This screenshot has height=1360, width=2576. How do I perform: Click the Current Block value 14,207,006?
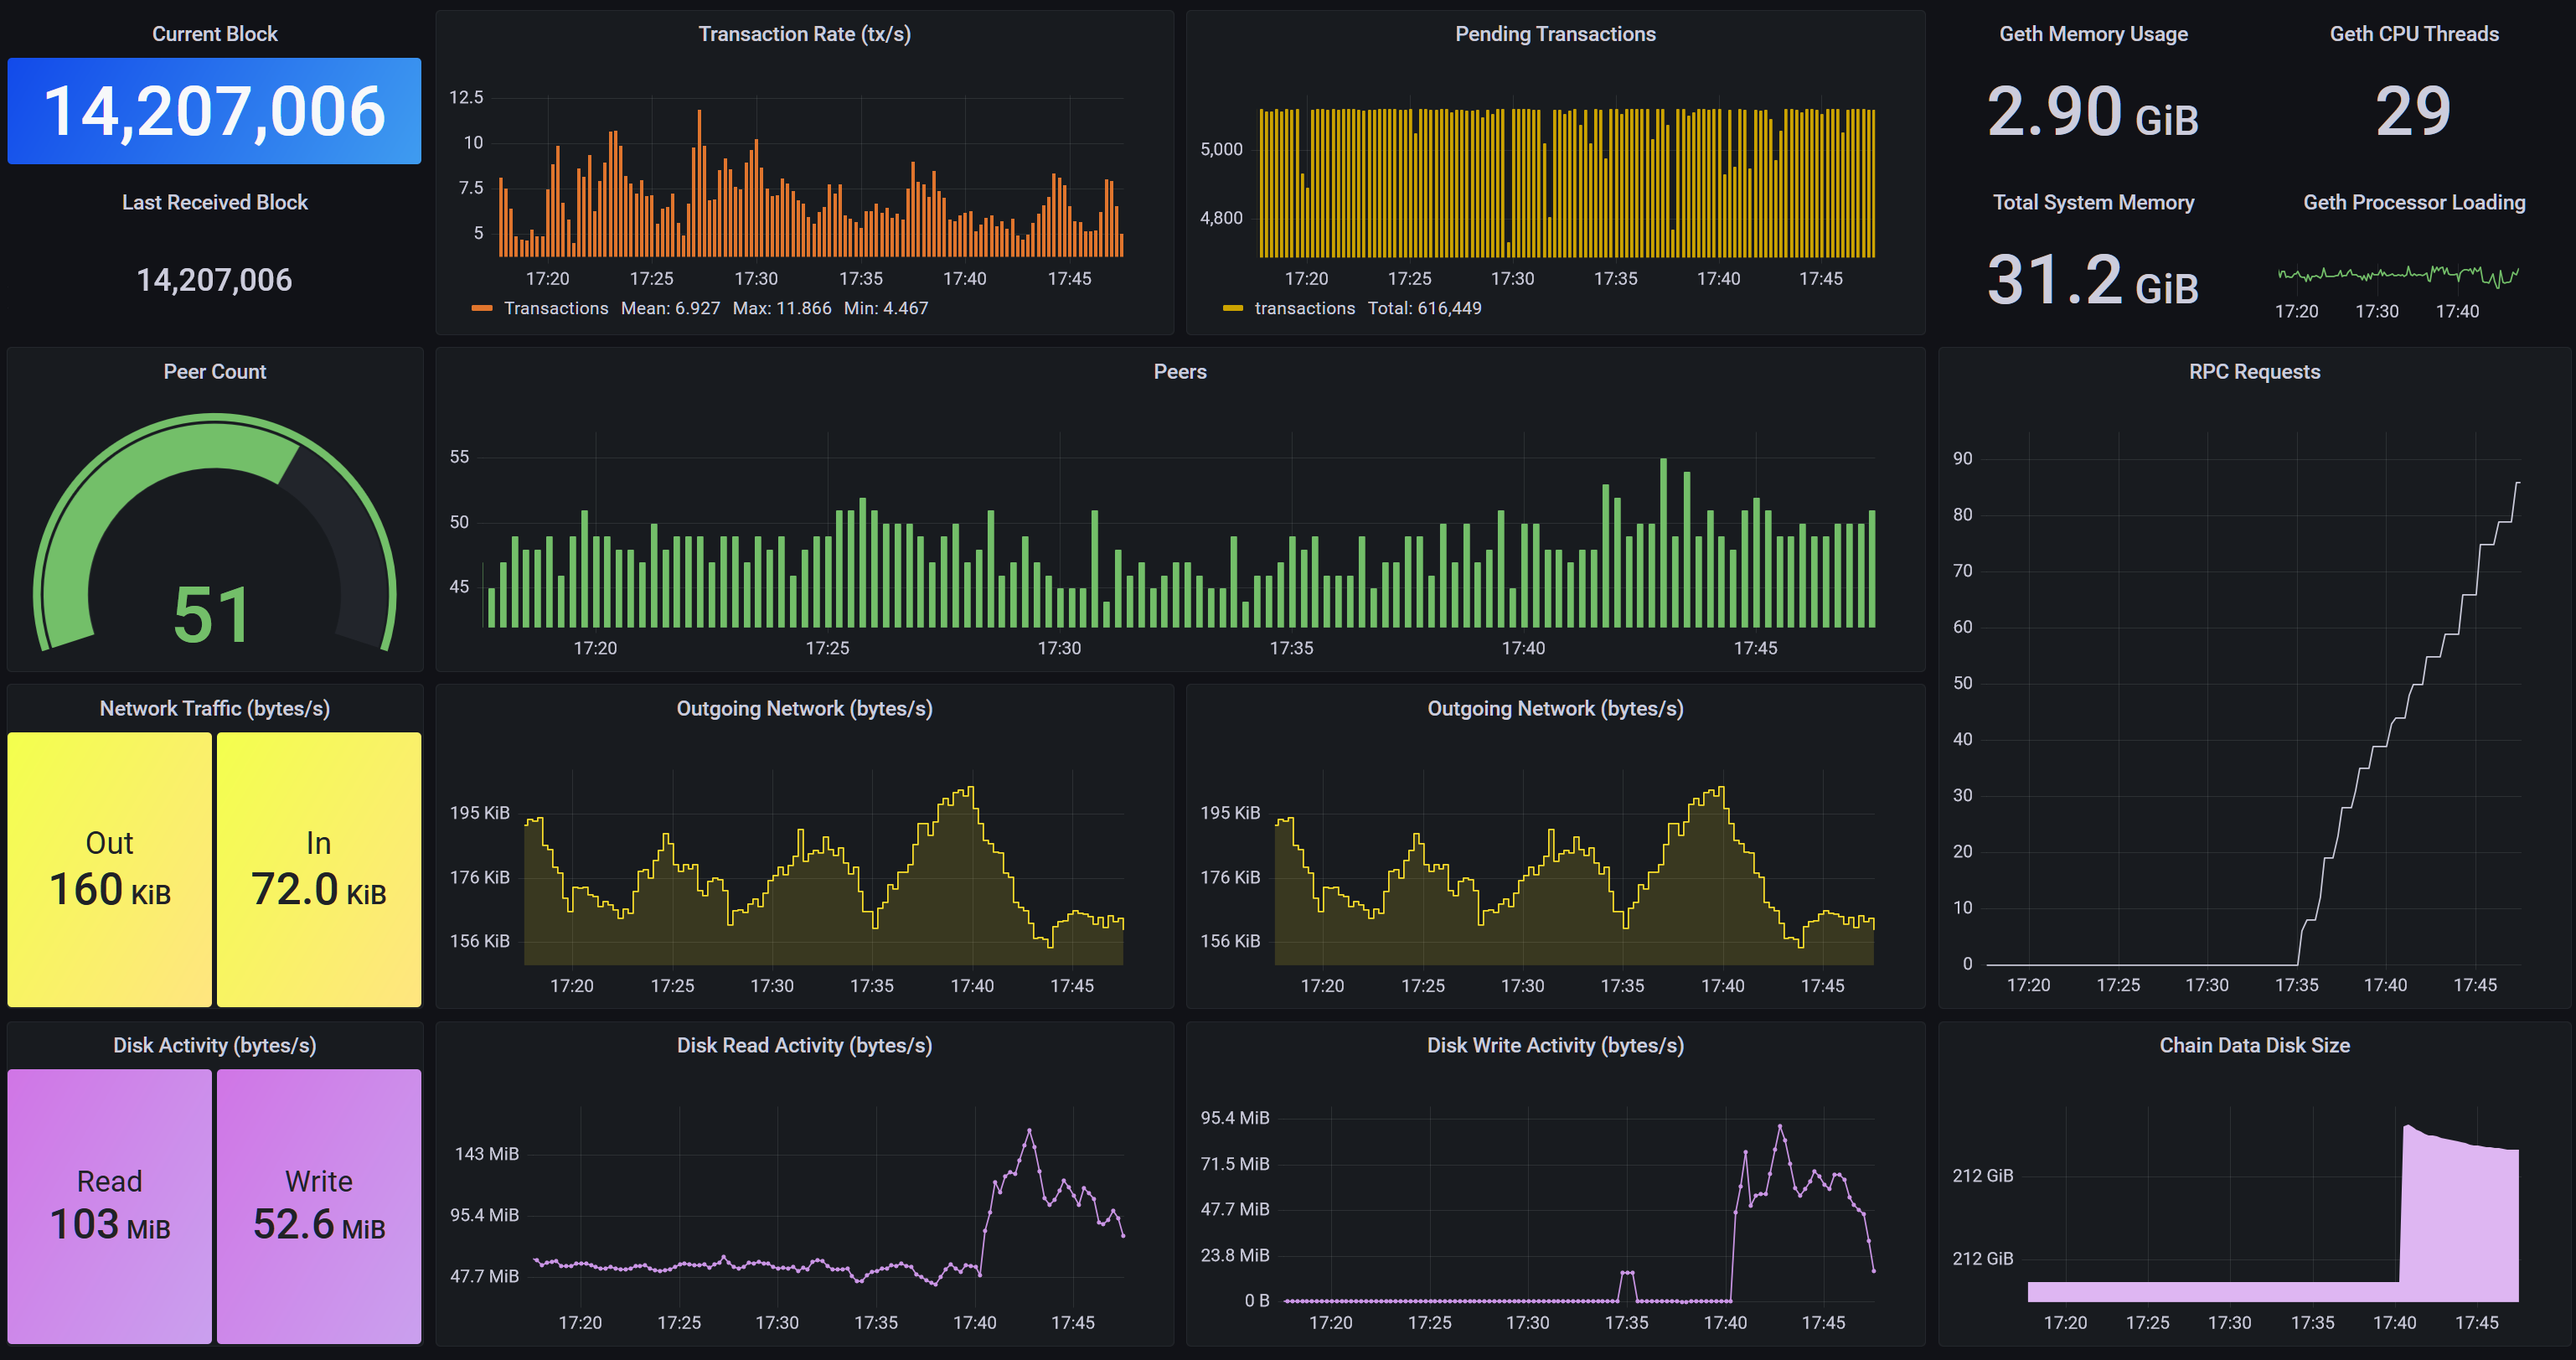pos(214,111)
